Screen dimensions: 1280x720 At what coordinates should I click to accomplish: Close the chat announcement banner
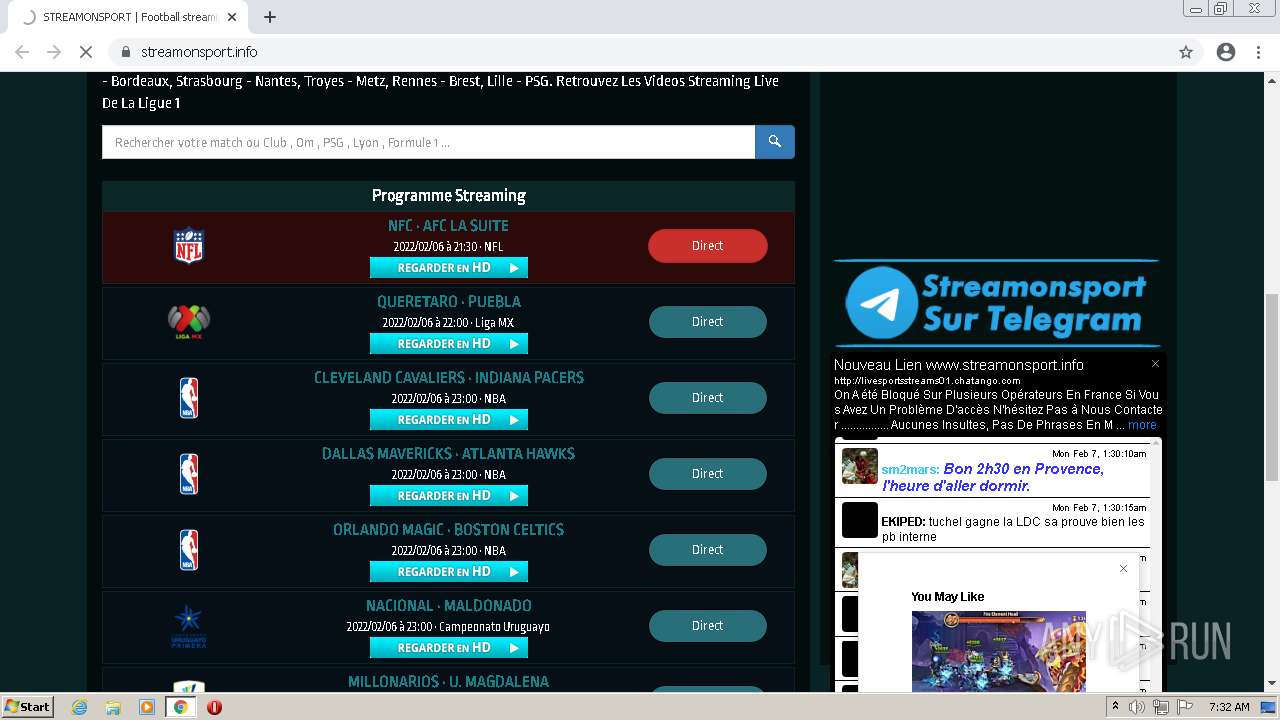1155,364
